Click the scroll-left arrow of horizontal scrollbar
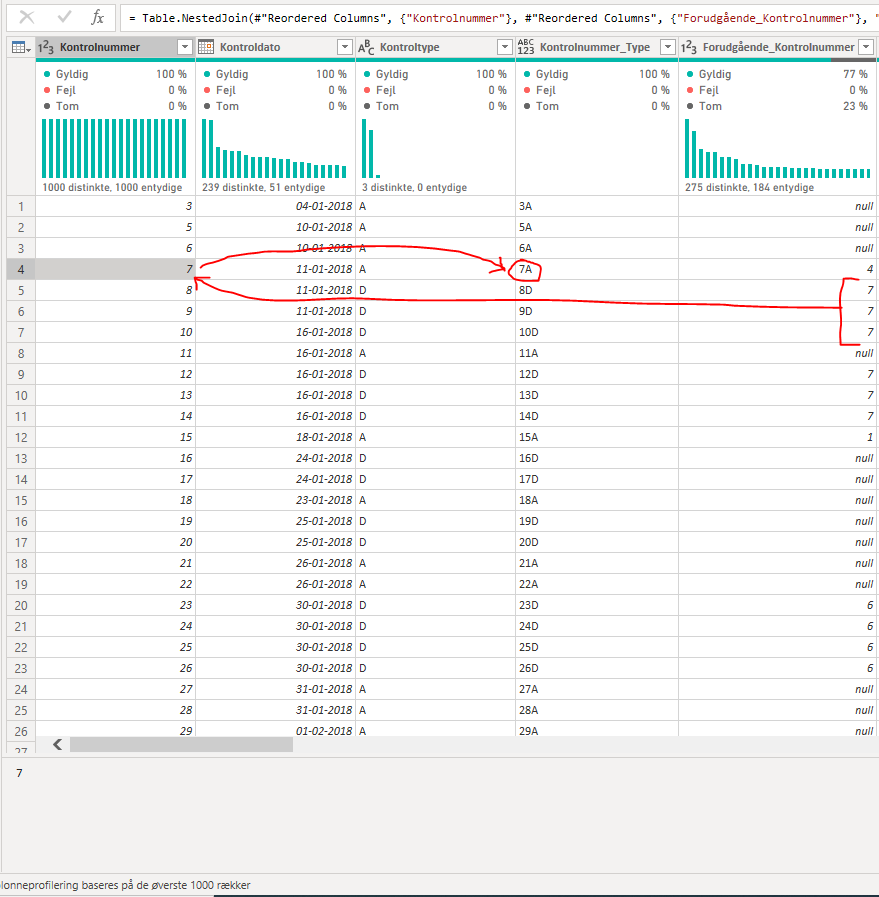879x897 pixels. click(57, 744)
